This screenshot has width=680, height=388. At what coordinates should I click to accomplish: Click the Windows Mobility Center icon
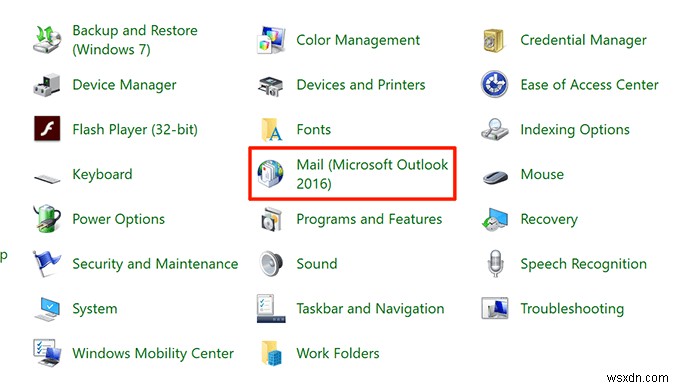coord(47,352)
